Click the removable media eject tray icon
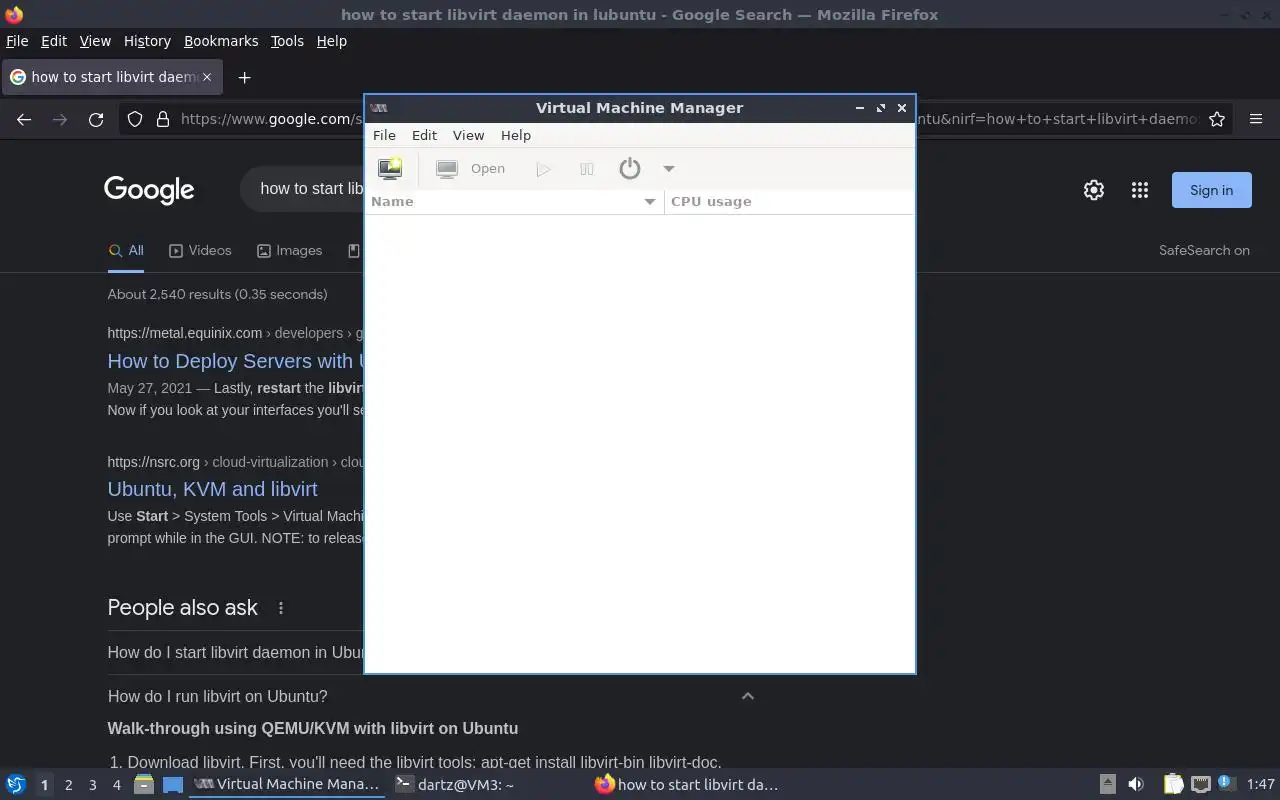Viewport: 1280px width, 800px height. click(x=1108, y=785)
